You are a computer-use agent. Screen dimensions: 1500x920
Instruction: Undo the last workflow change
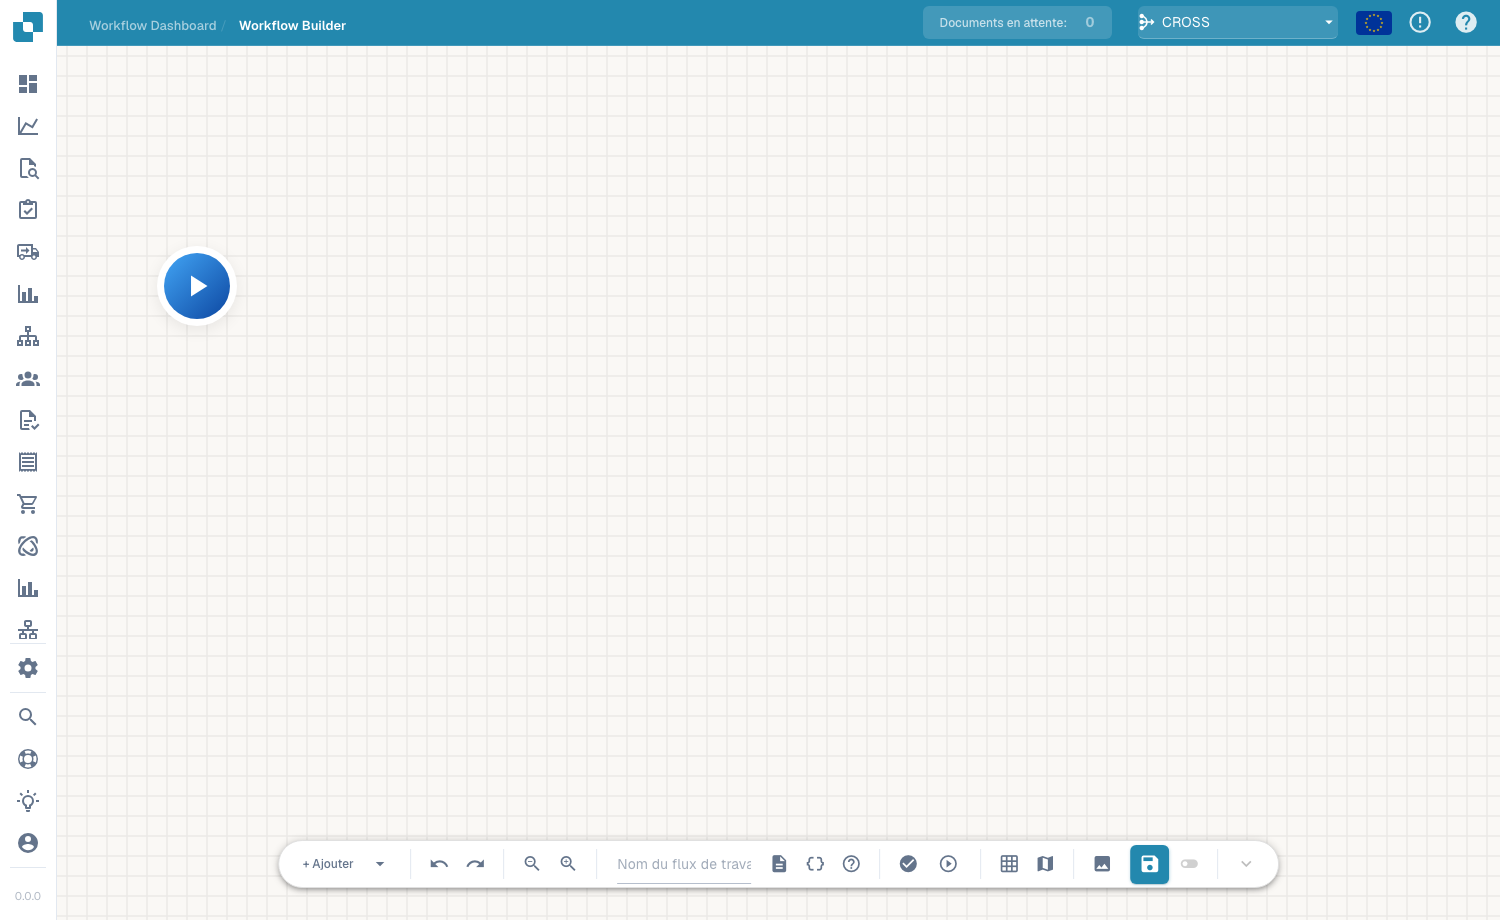click(x=439, y=864)
